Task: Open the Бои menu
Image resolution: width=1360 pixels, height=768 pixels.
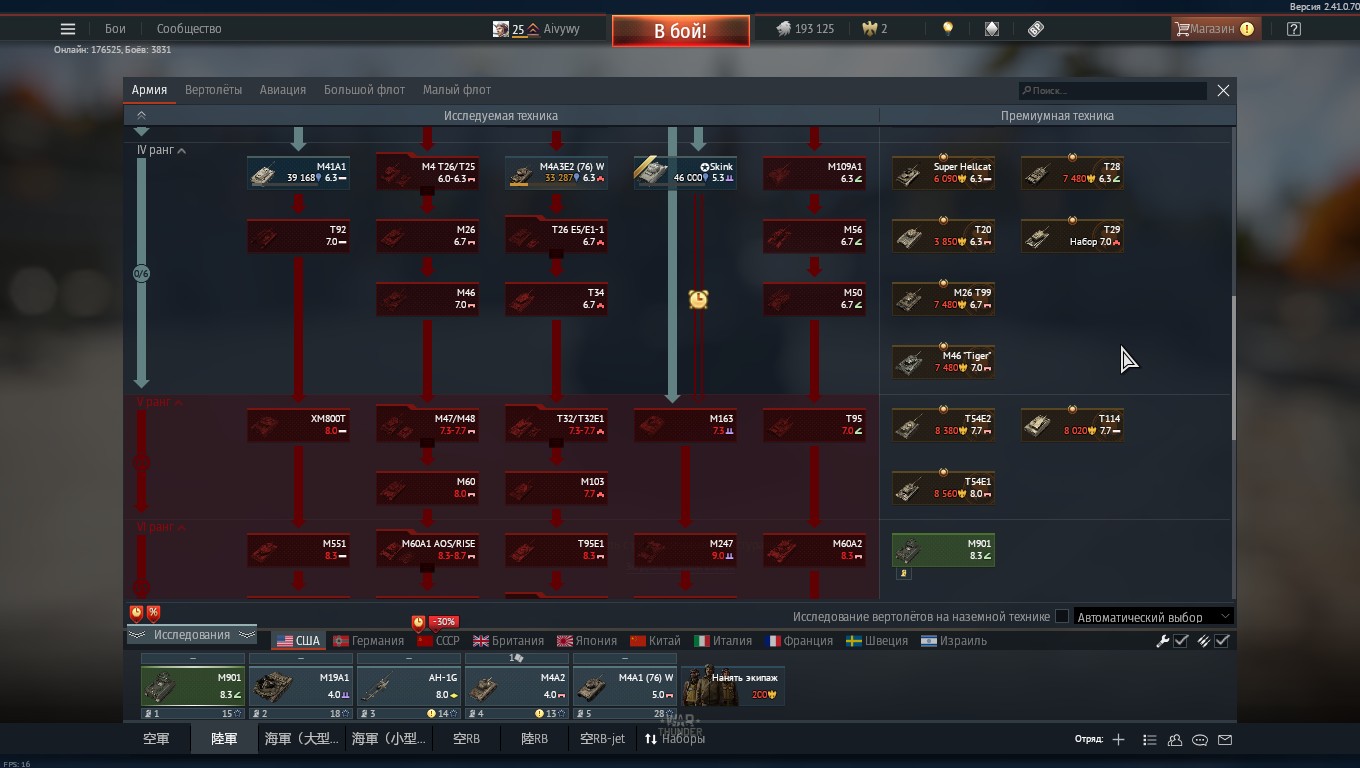Action: pos(115,29)
